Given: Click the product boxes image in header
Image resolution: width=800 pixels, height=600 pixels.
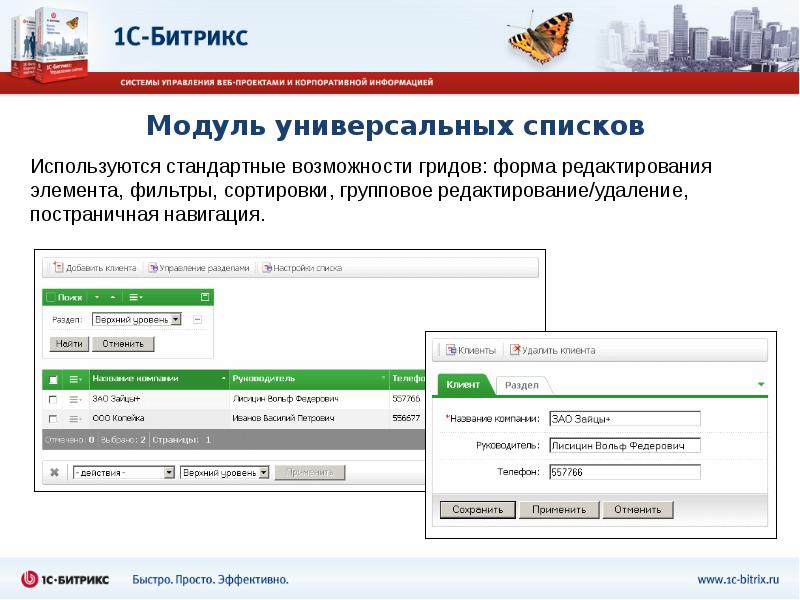Looking at the screenshot, I should point(49,45).
